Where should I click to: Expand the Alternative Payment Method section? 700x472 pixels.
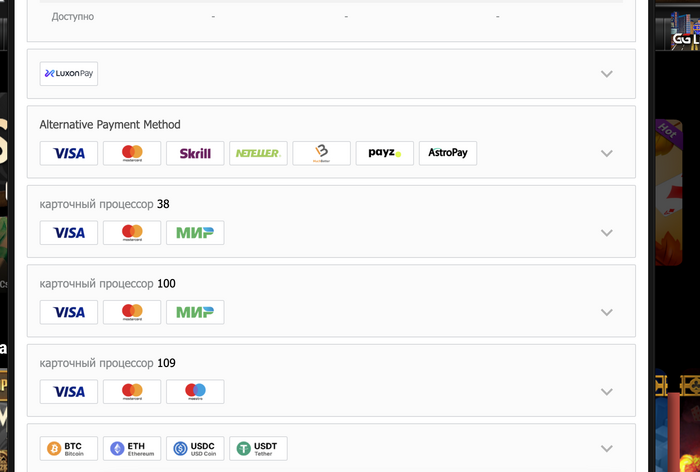click(606, 154)
